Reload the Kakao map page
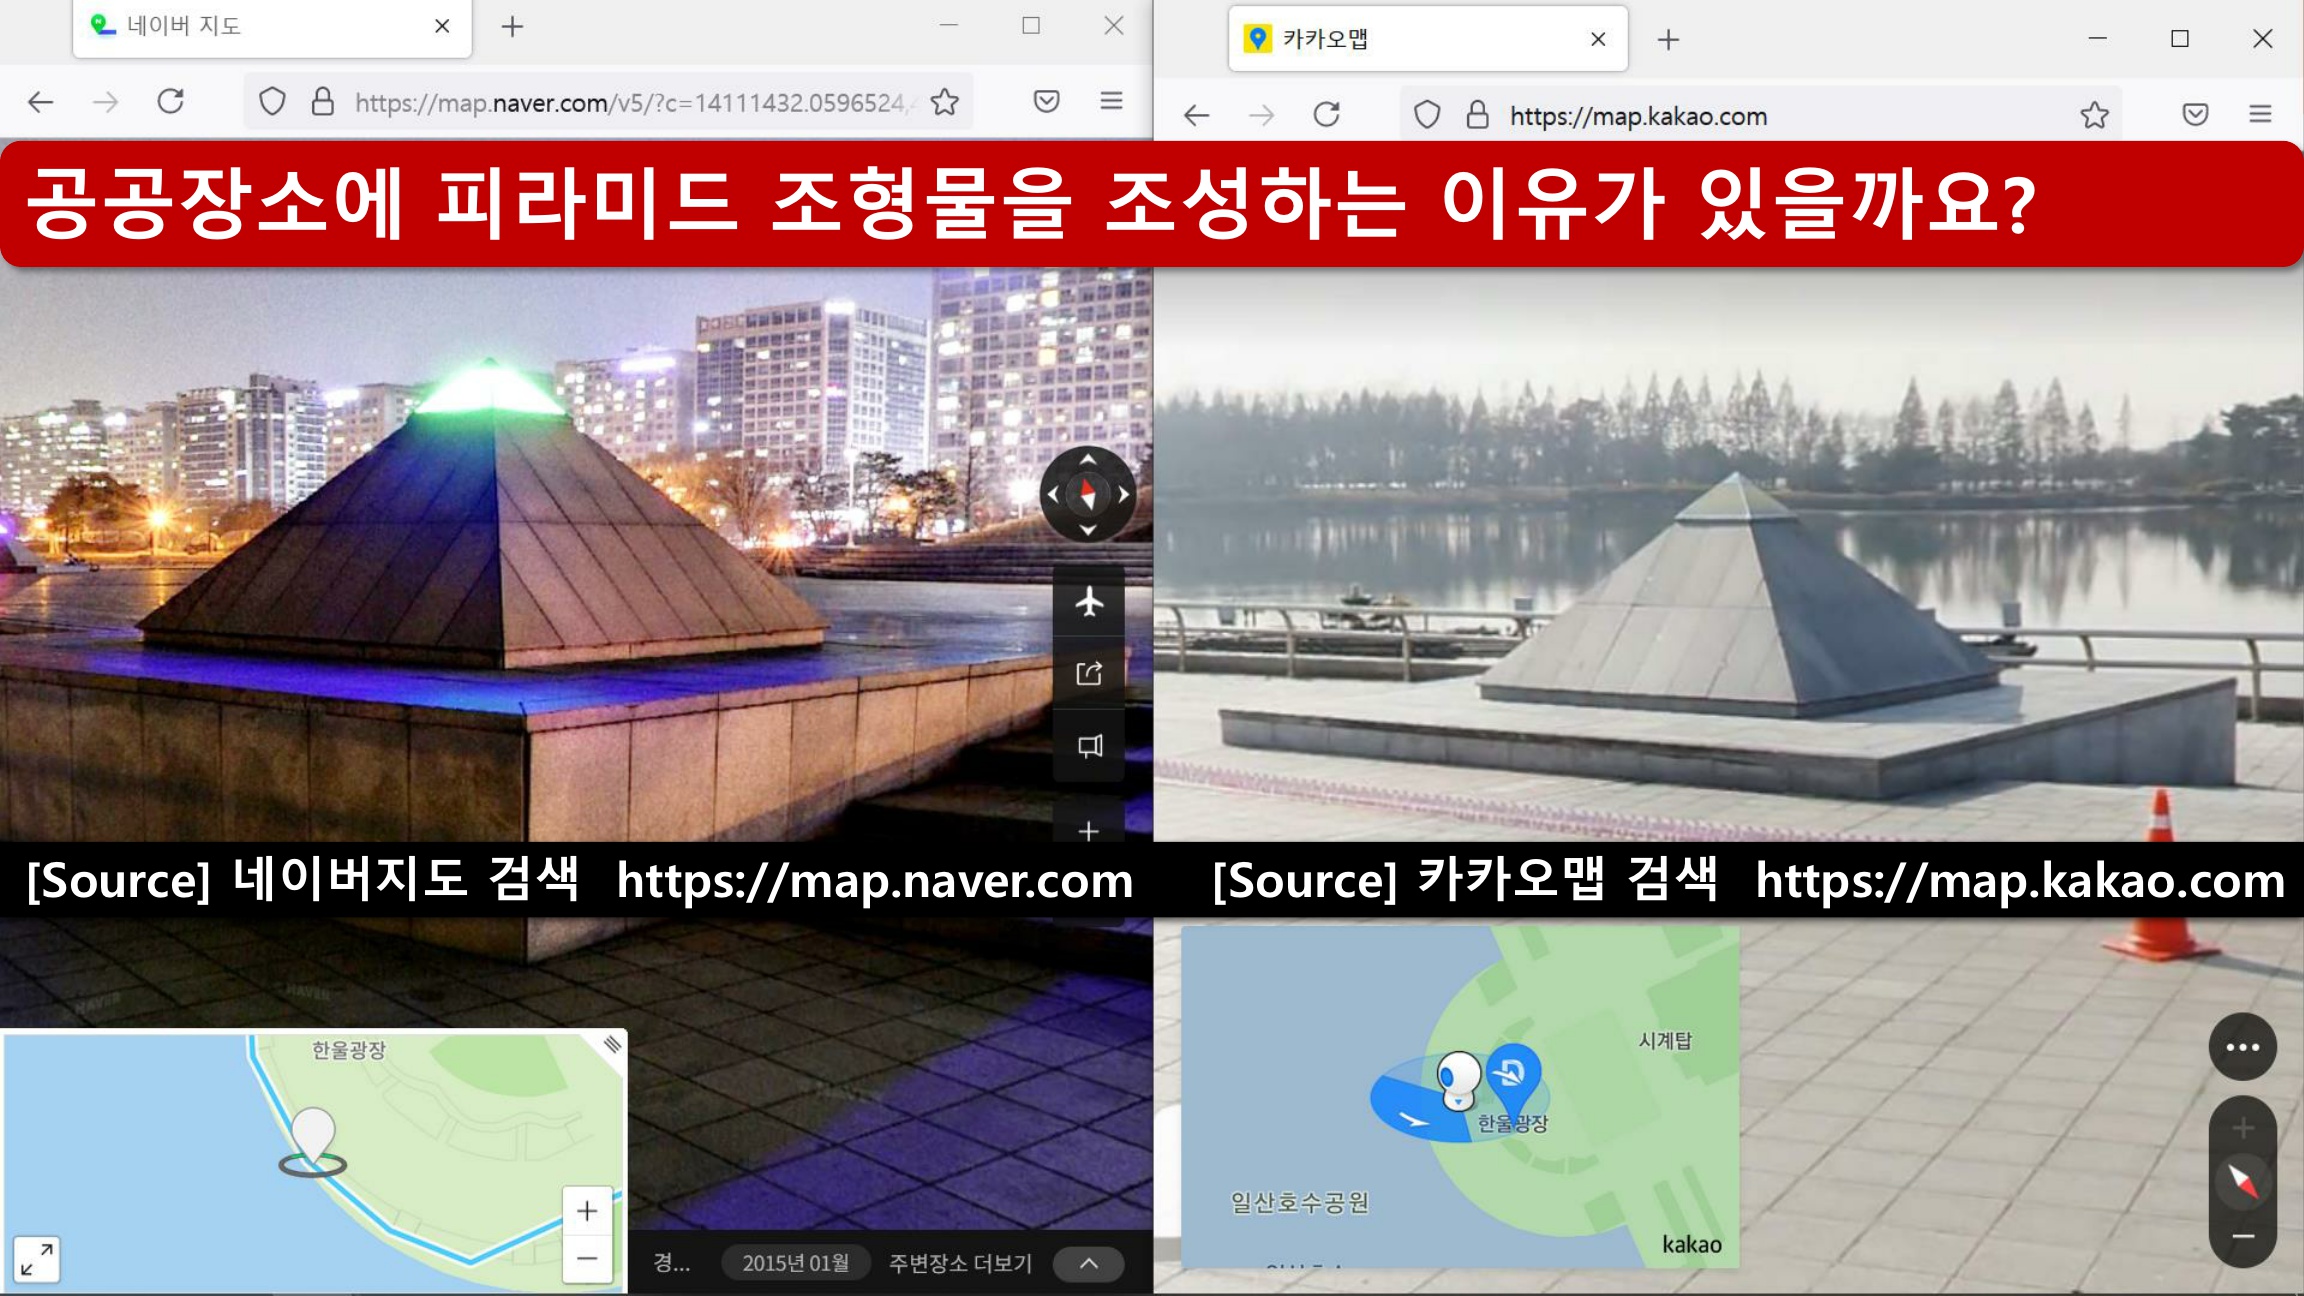This screenshot has height=1296, width=2304. pyautogui.click(x=1327, y=115)
